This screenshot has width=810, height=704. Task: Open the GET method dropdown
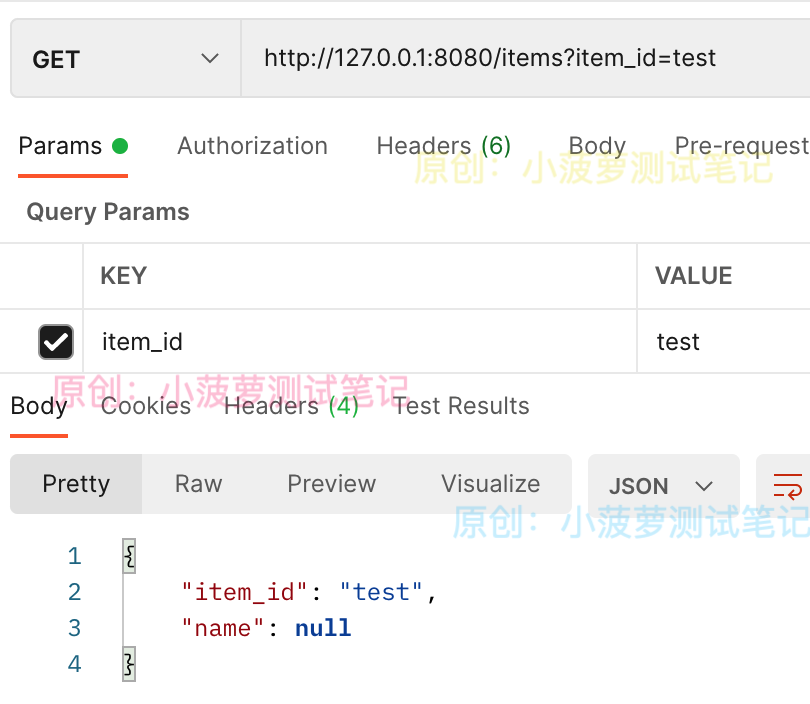coord(126,58)
